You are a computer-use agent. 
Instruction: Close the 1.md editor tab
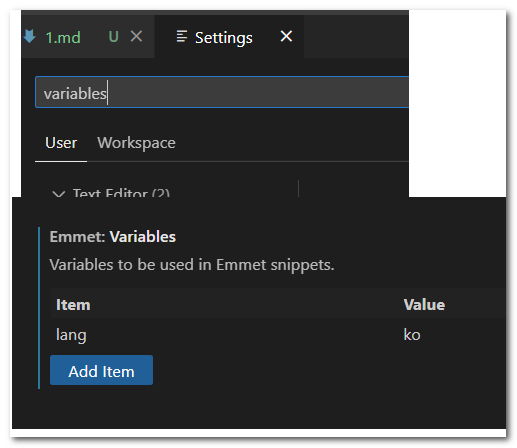tap(136, 36)
